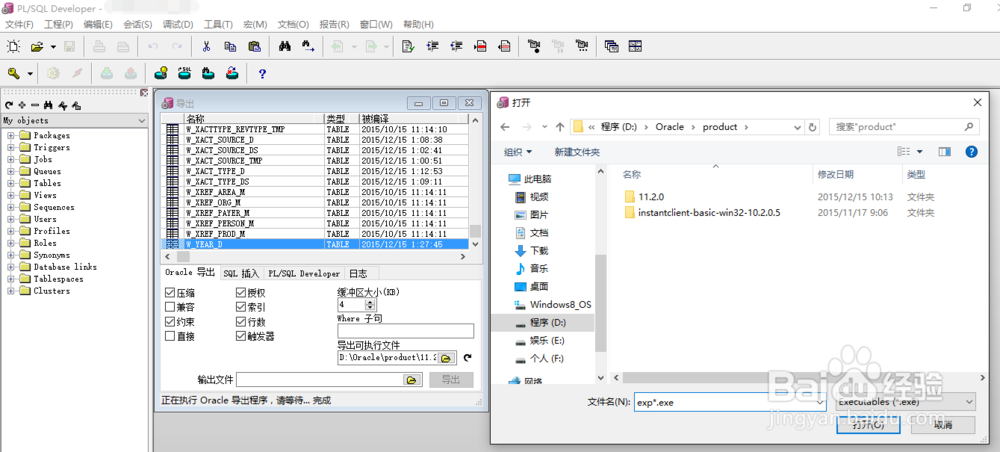Open the 组织 dropdown in Open dialog

pyautogui.click(x=518, y=152)
